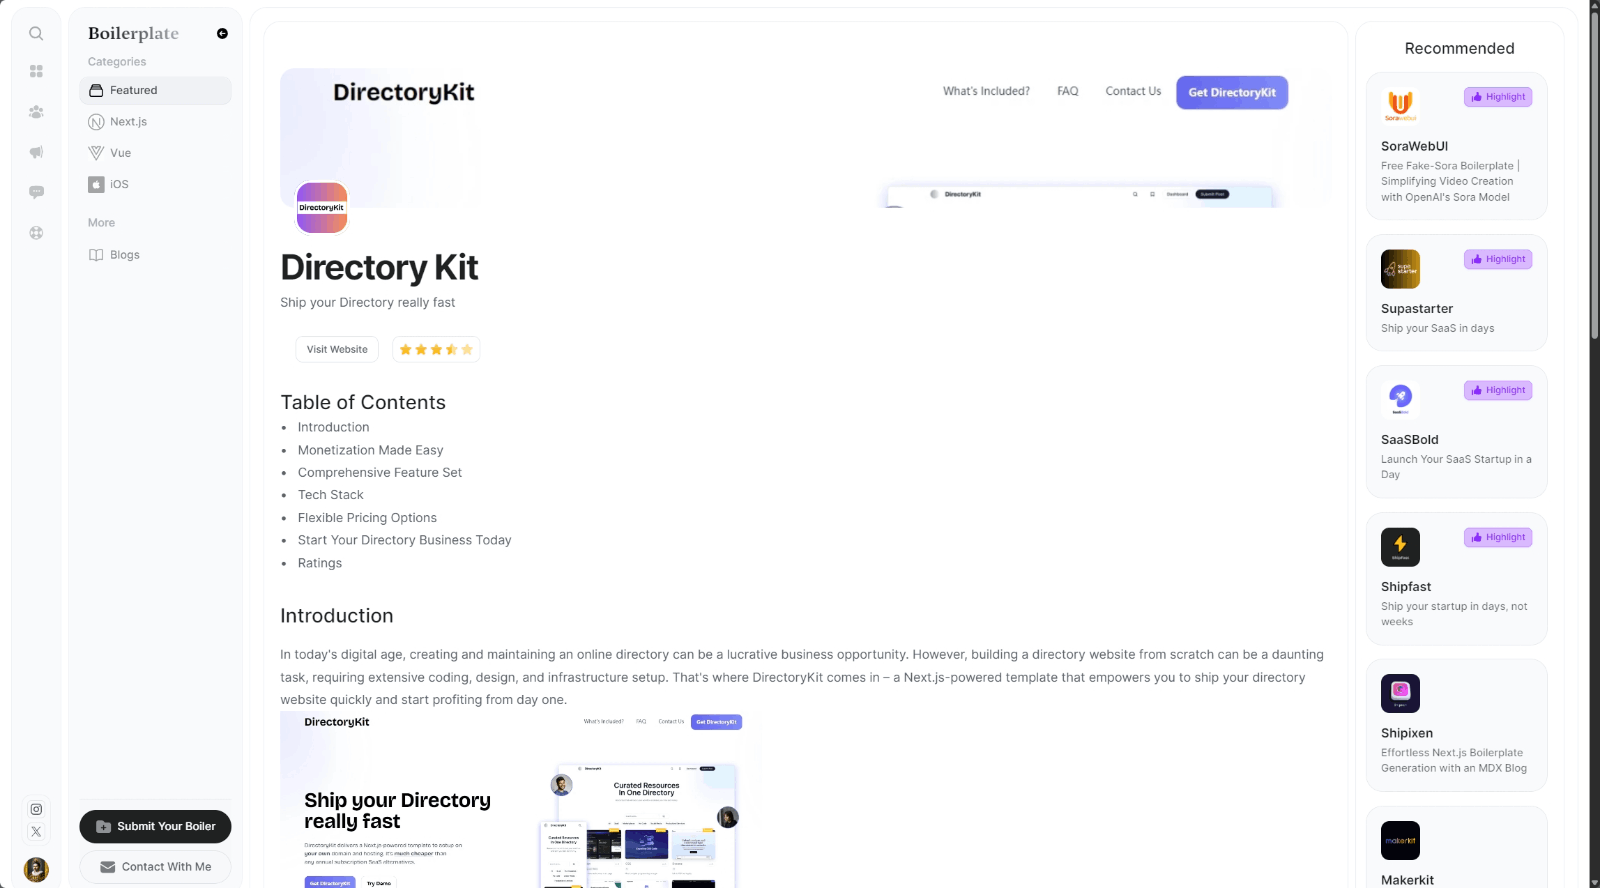Screen dimensions: 1600x888
Task: Jump to Introduction in table of contents
Action: pyautogui.click(x=333, y=427)
